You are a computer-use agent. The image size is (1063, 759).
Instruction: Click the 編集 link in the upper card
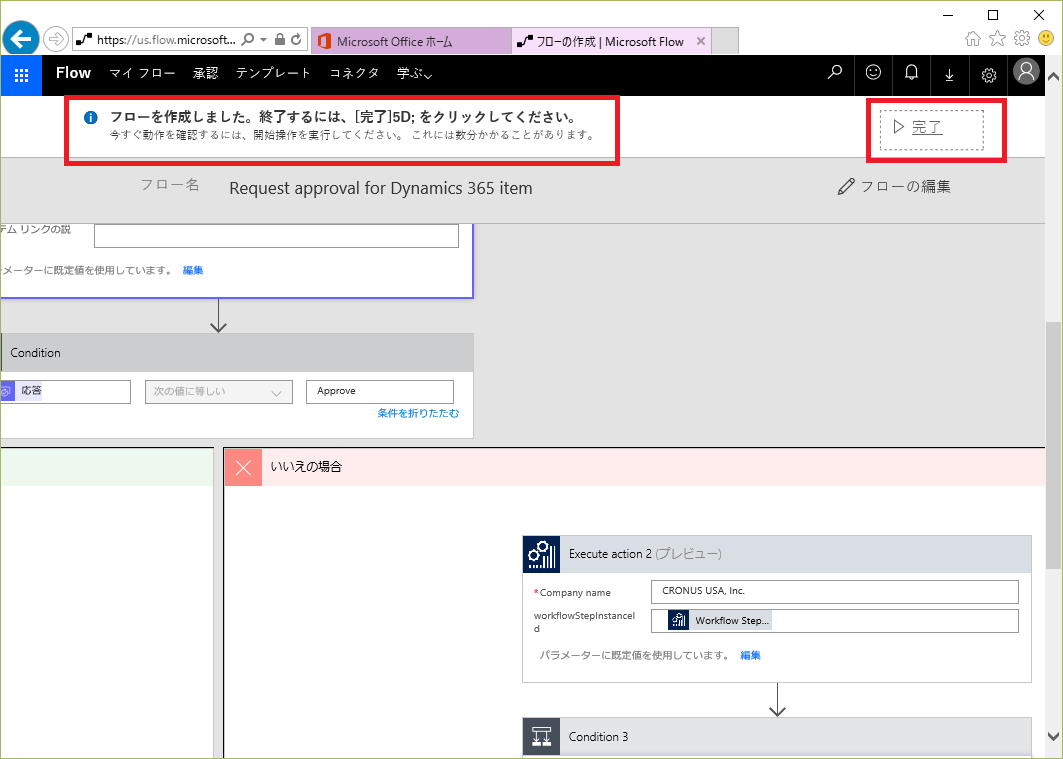click(x=193, y=270)
